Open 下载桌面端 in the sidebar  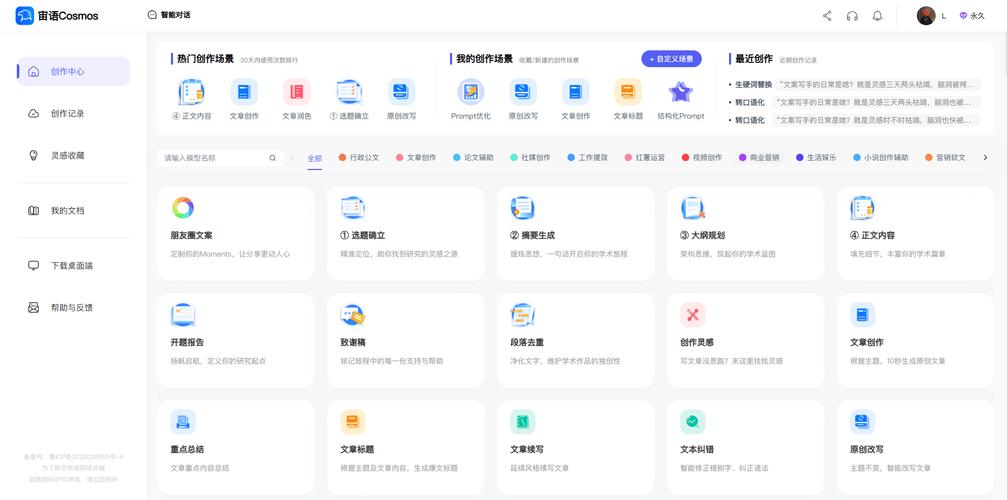[x=72, y=266]
